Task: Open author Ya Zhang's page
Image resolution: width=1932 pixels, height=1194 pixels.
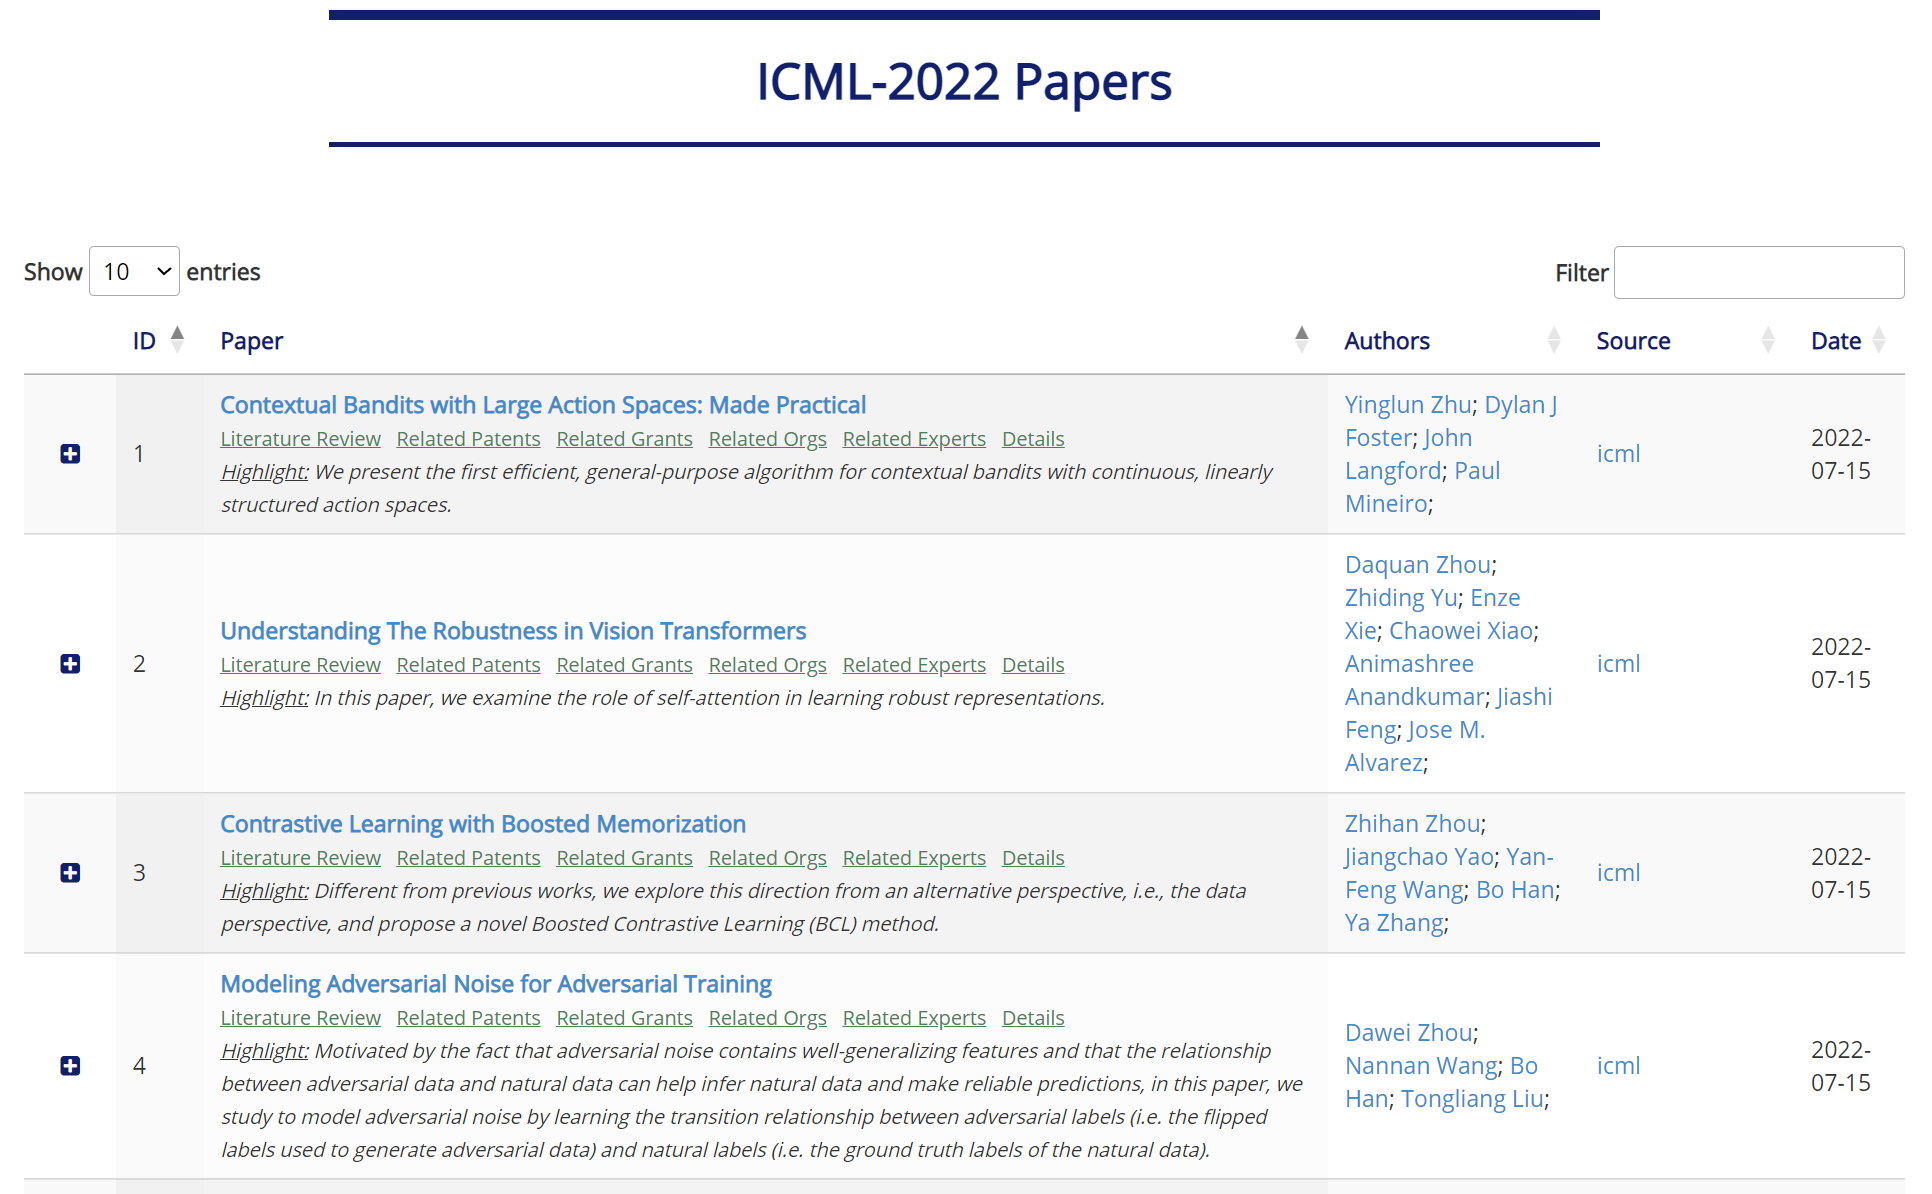Action: click(x=1394, y=923)
